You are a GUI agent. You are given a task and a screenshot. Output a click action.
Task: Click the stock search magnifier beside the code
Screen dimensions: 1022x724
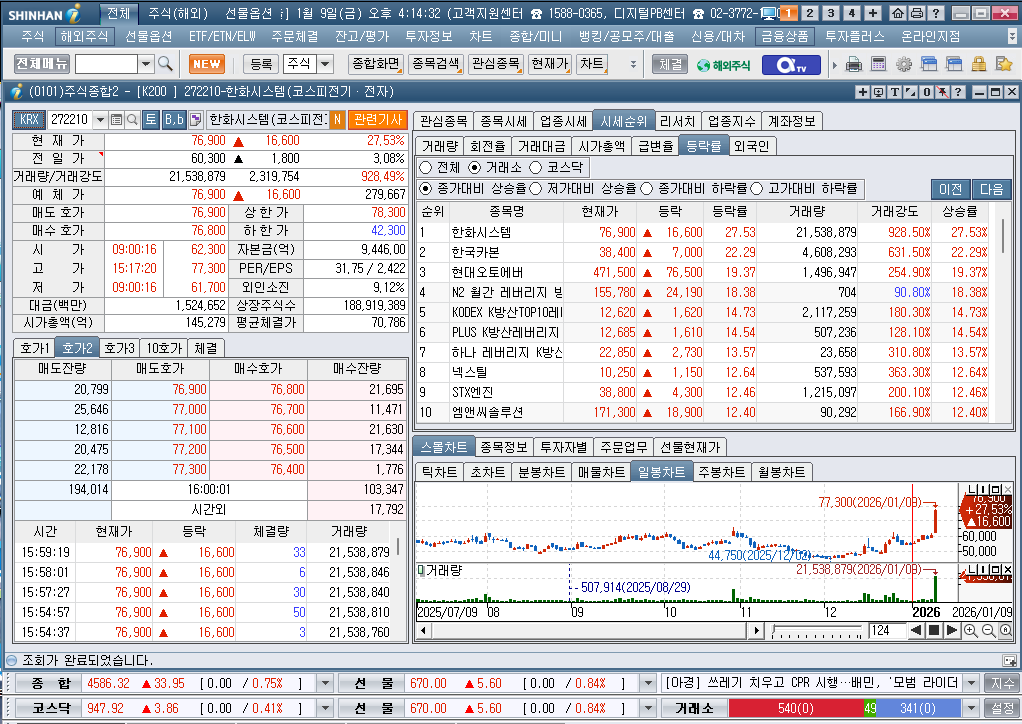[x=132, y=119]
